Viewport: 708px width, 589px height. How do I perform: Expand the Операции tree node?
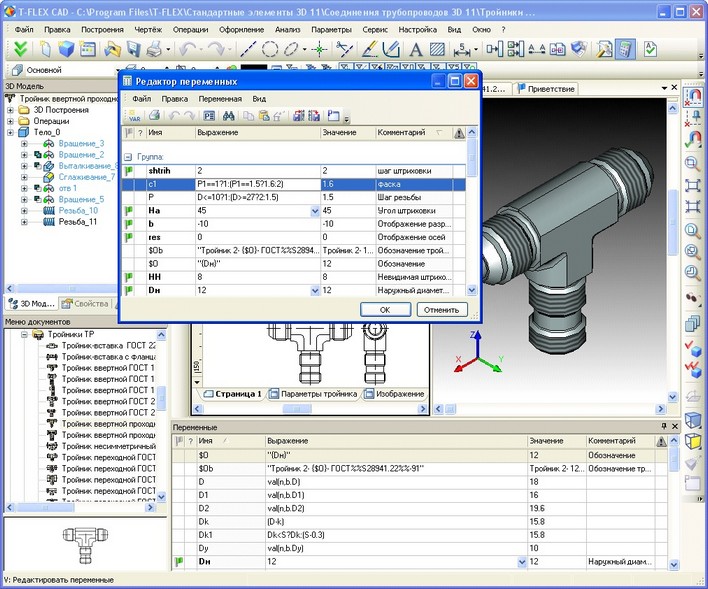[x=10, y=121]
